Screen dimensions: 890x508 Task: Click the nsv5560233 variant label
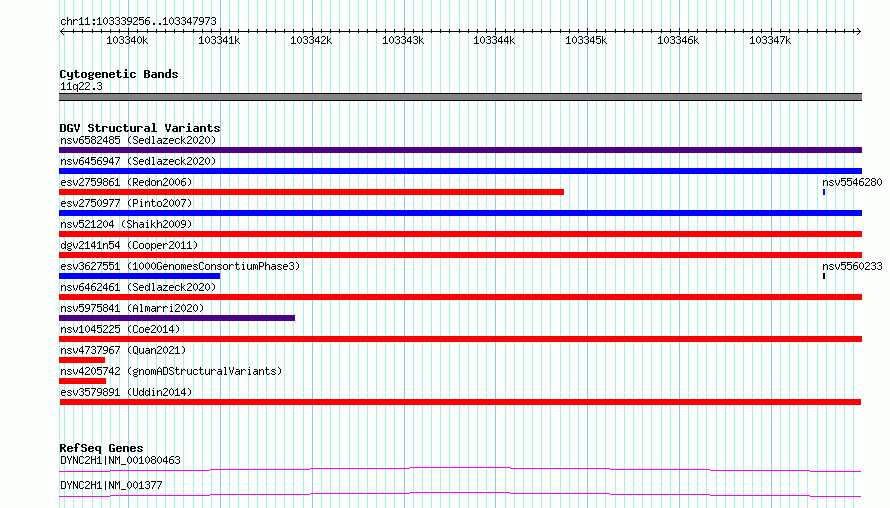[x=852, y=266]
